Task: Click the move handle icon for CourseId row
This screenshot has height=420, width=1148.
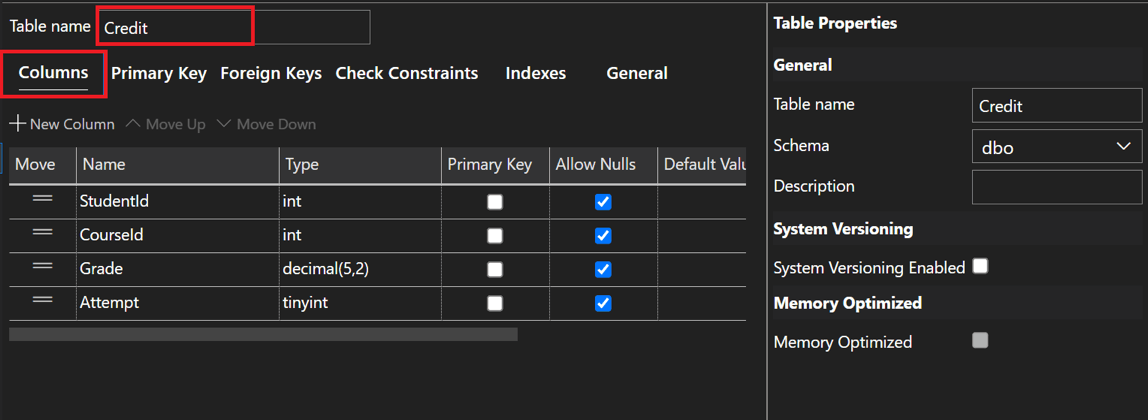Action: click(x=42, y=233)
